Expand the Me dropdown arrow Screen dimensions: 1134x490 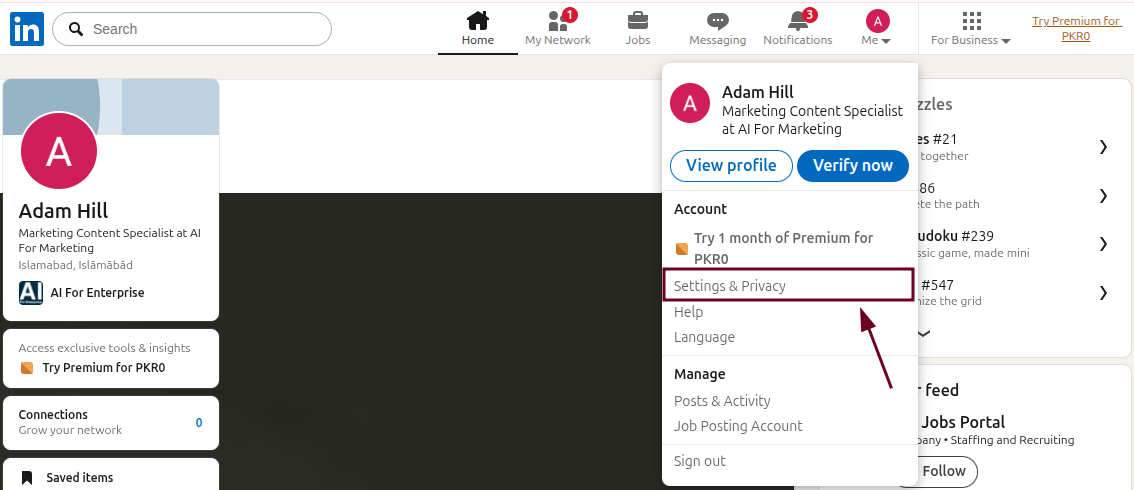click(886, 41)
